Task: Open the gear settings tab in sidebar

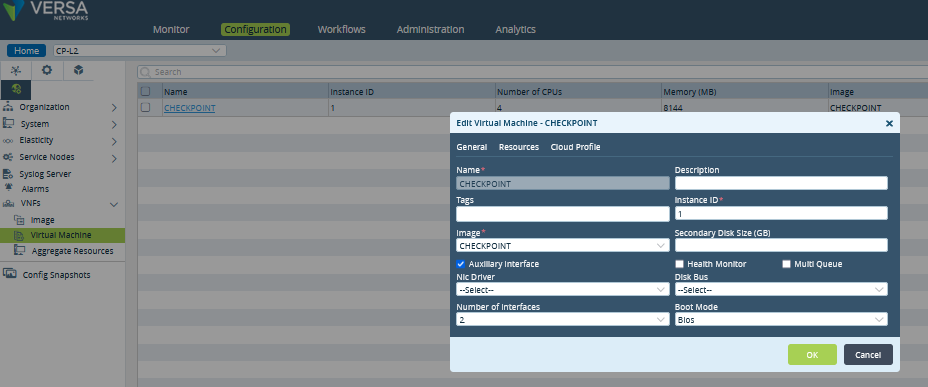Action: click(47, 70)
